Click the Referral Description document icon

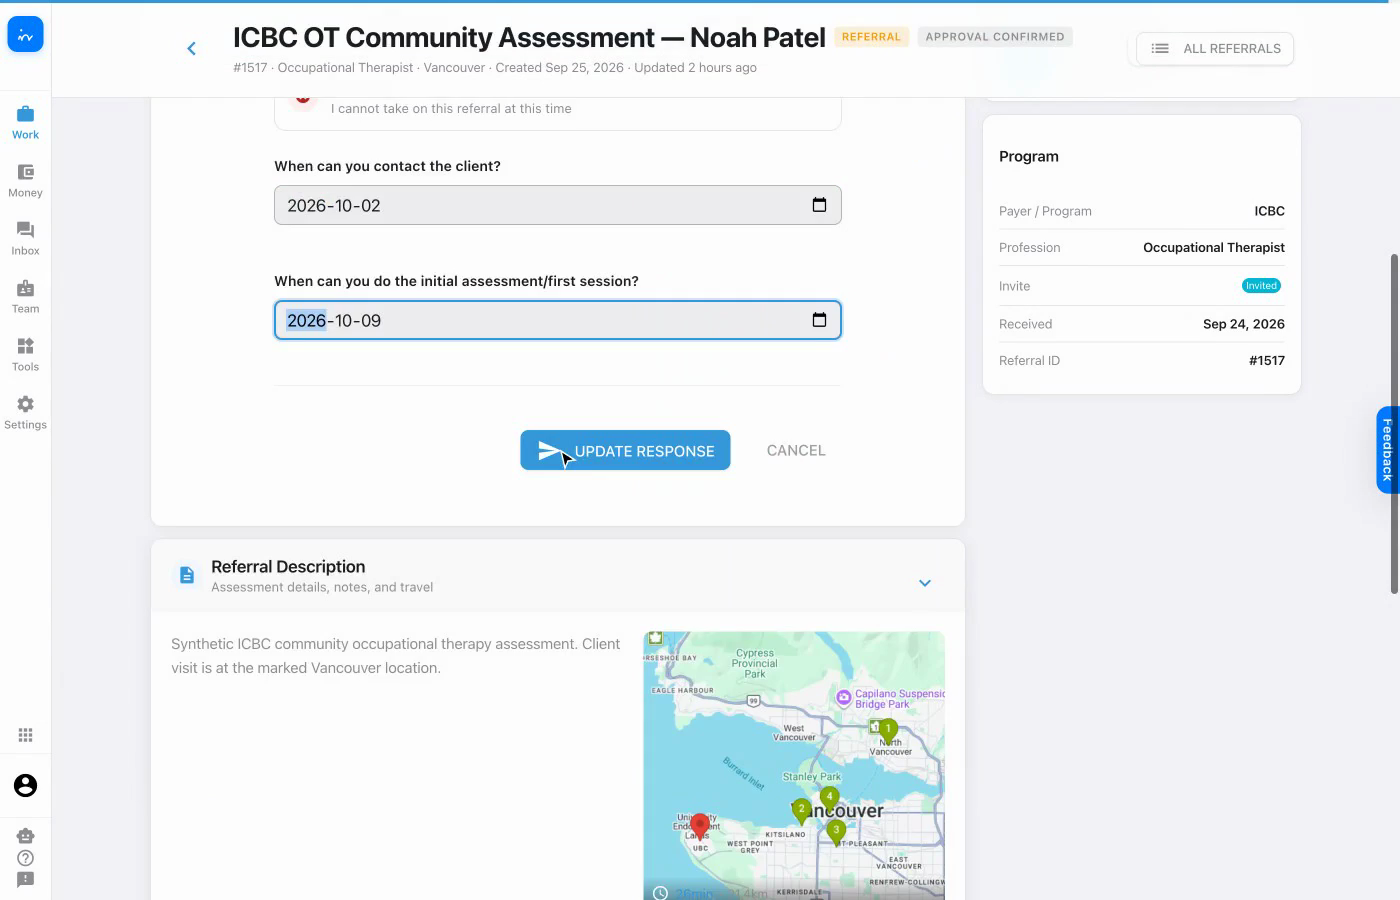pyautogui.click(x=187, y=575)
